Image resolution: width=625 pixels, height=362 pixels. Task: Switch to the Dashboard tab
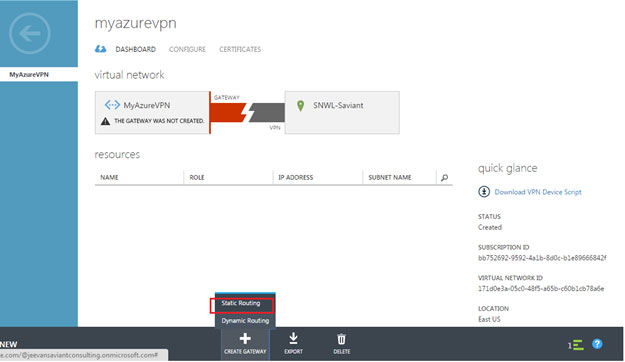tap(136, 49)
